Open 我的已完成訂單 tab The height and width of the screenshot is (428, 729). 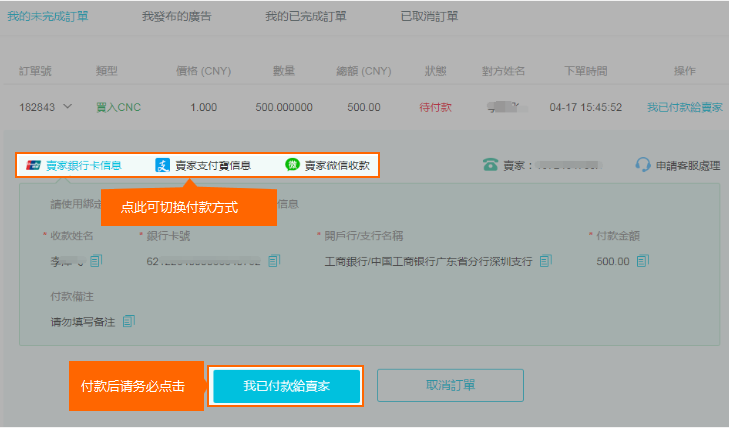[306, 16]
